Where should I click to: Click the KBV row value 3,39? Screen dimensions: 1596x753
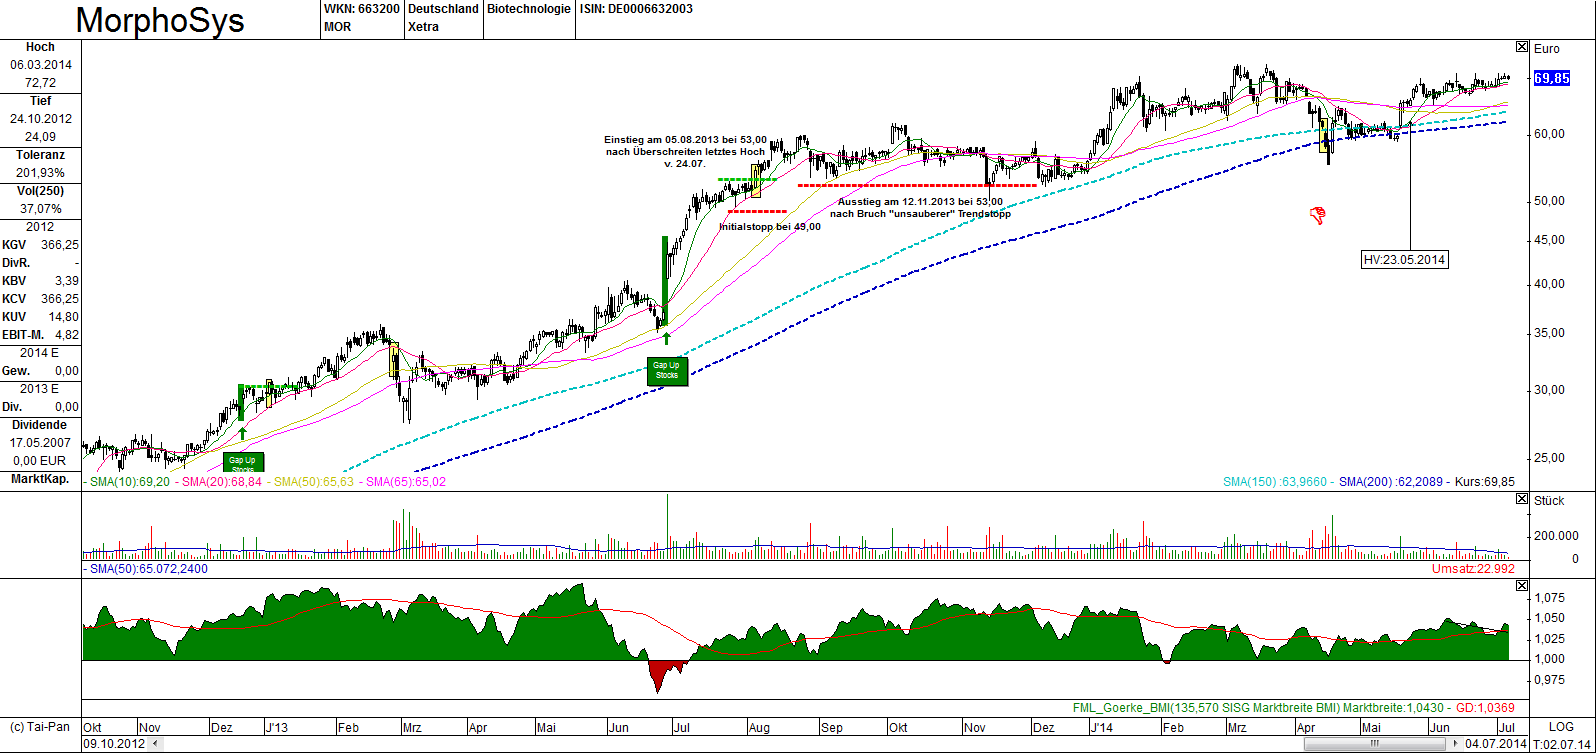pyautogui.click(x=67, y=281)
